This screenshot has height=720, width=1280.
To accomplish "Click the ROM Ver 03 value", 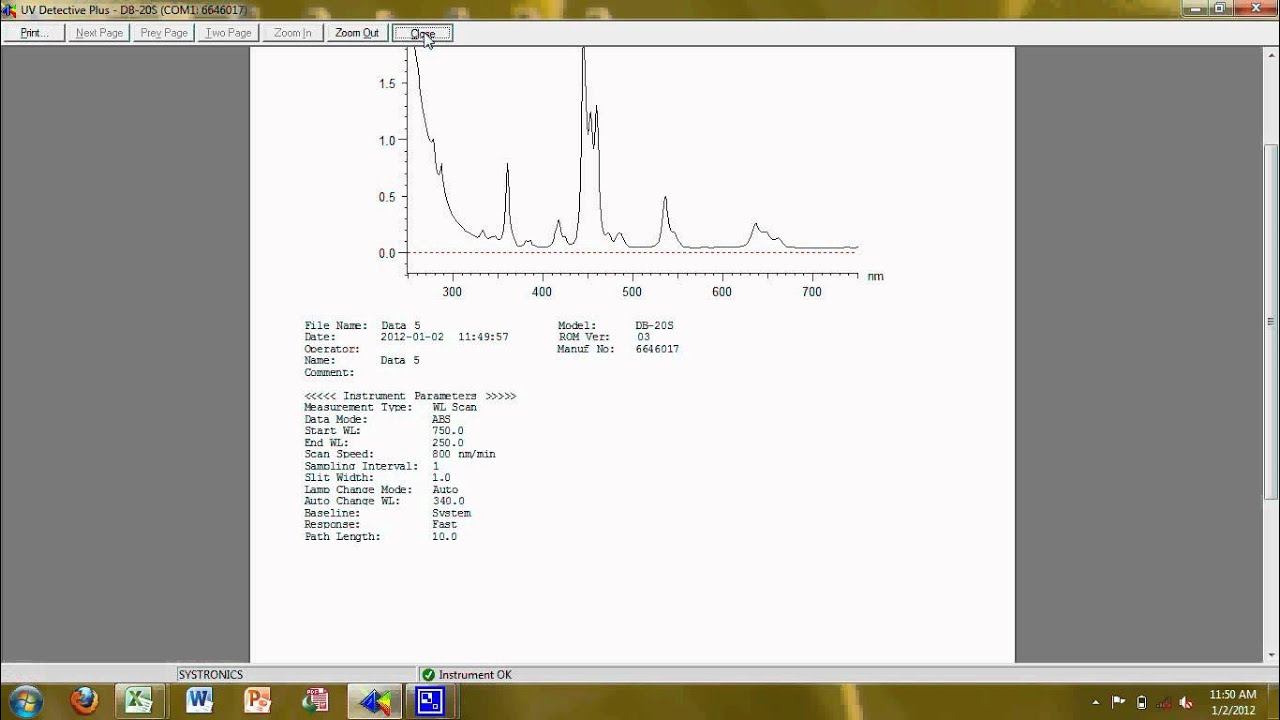I will pos(643,338).
